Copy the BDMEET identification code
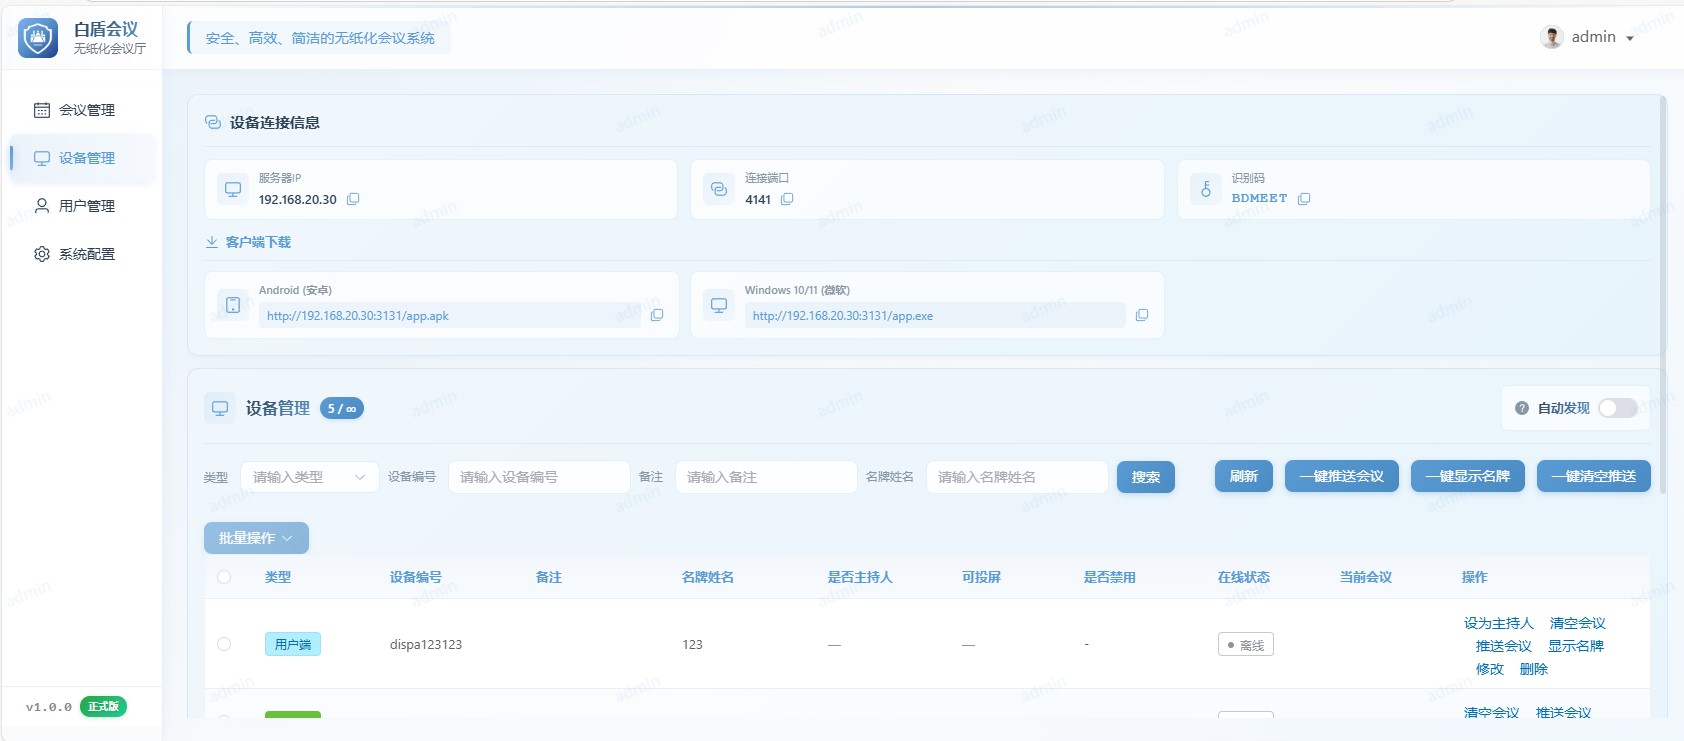Image resolution: width=1684 pixels, height=741 pixels. [1304, 199]
